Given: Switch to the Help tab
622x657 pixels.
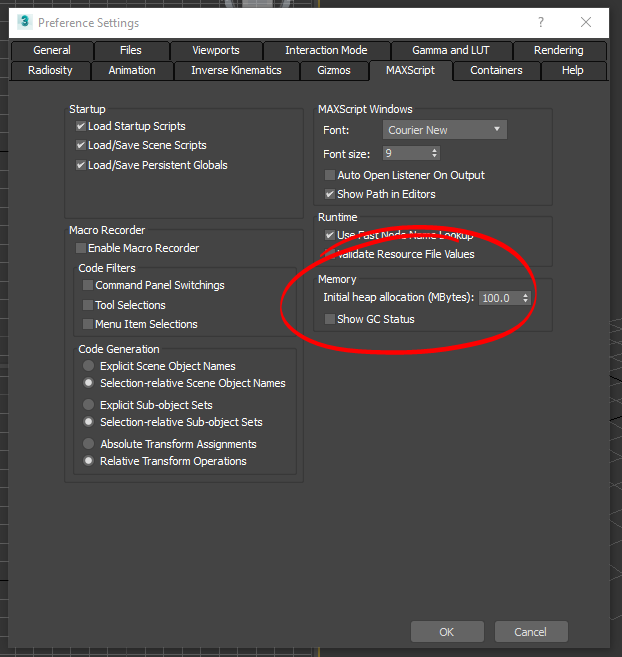Looking at the screenshot, I should pos(573,70).
